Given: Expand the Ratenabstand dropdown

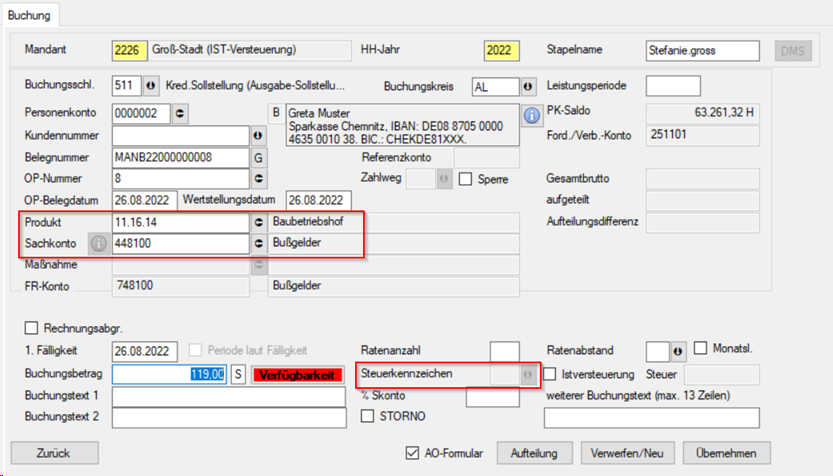Looking at the screenshot, I should pos(678,351).
